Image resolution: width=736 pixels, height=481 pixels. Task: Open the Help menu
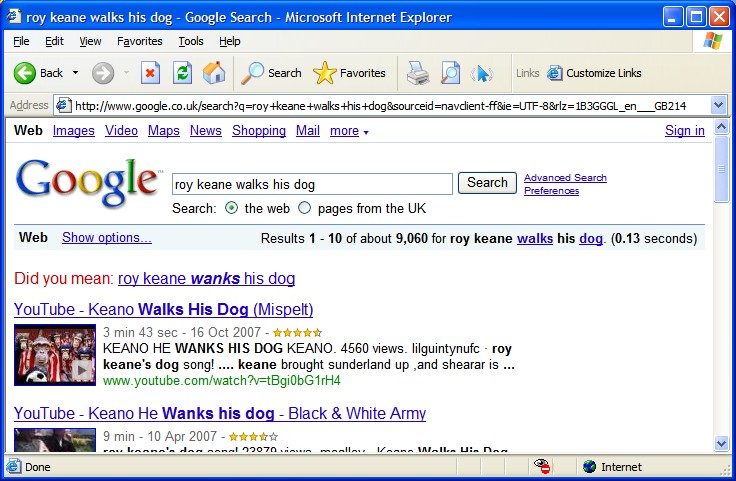click(x=230, y=41)
